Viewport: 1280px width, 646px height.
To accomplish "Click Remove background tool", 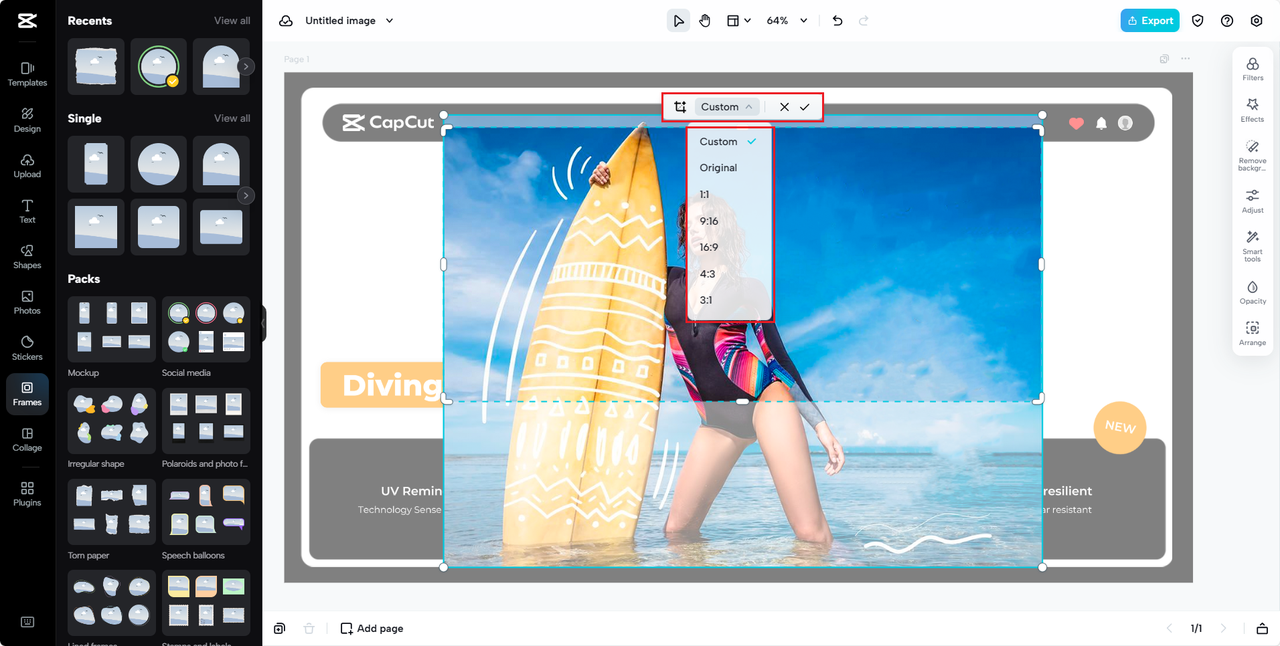I will pos(1252,155).
